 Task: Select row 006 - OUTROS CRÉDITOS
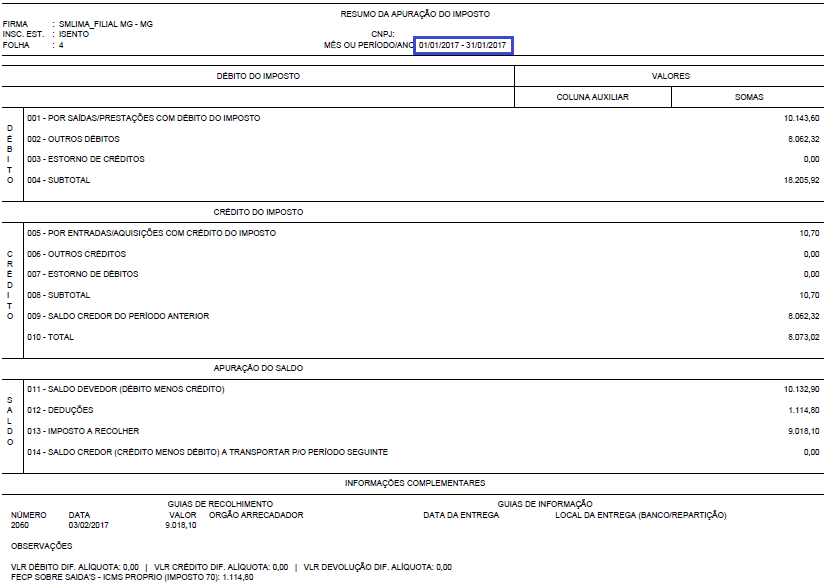point(77,254)
